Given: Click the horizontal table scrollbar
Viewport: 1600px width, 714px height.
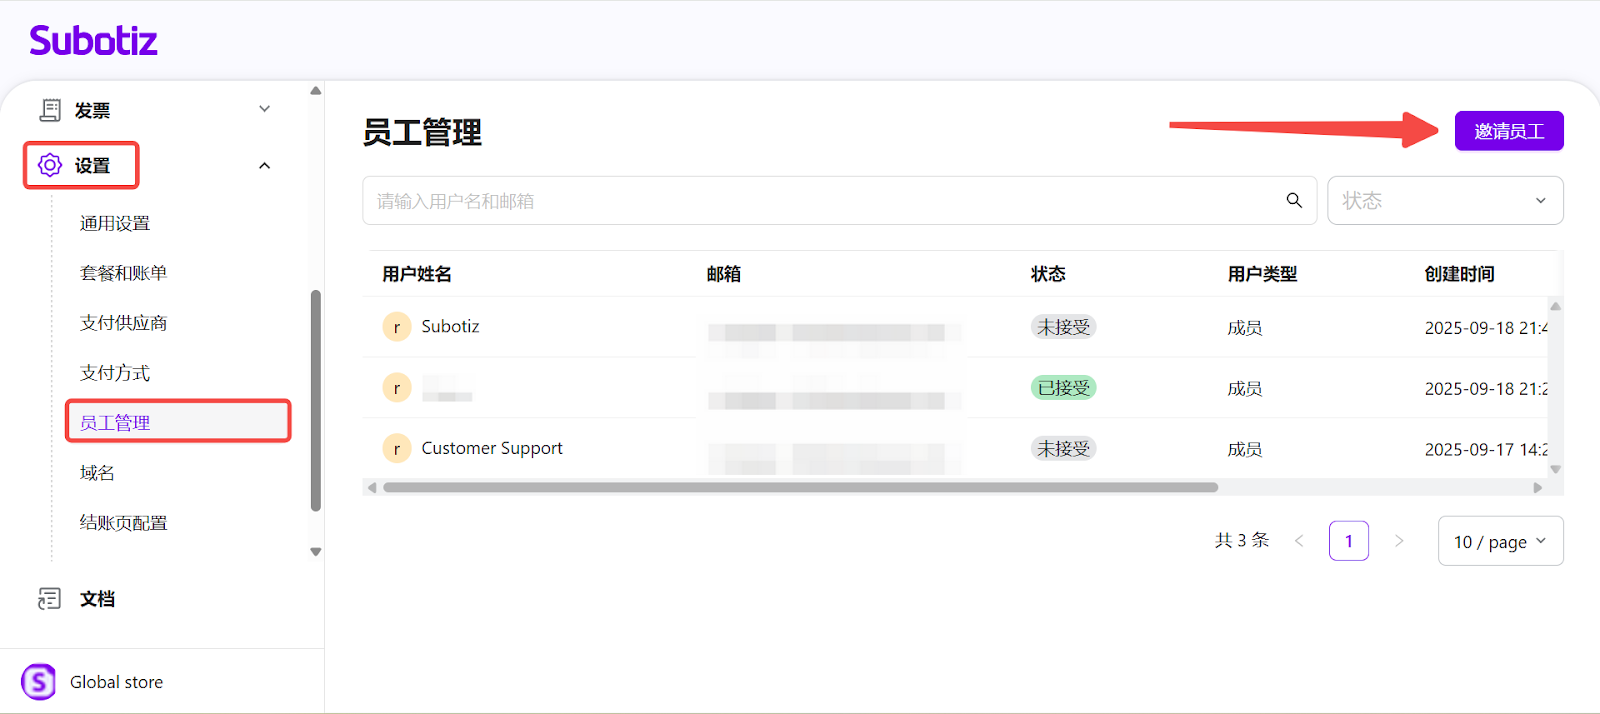Looking at the screenshot, I should pyautogui.click(x=800, y=488).
